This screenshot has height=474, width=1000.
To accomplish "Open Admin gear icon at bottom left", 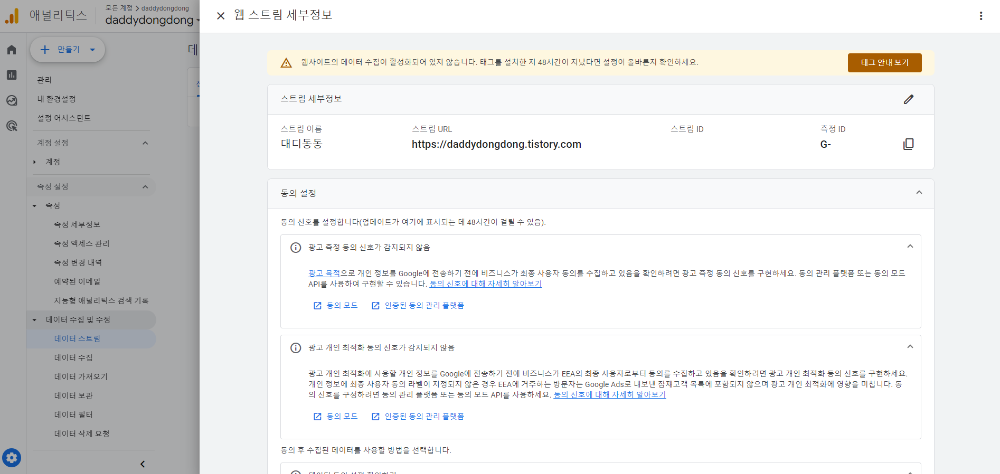I will coord(12,457).
